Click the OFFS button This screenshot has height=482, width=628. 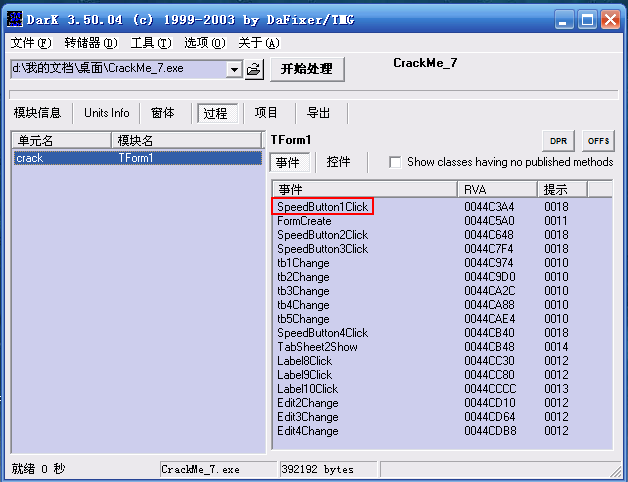pyautogui.click(x=598, y=141)
